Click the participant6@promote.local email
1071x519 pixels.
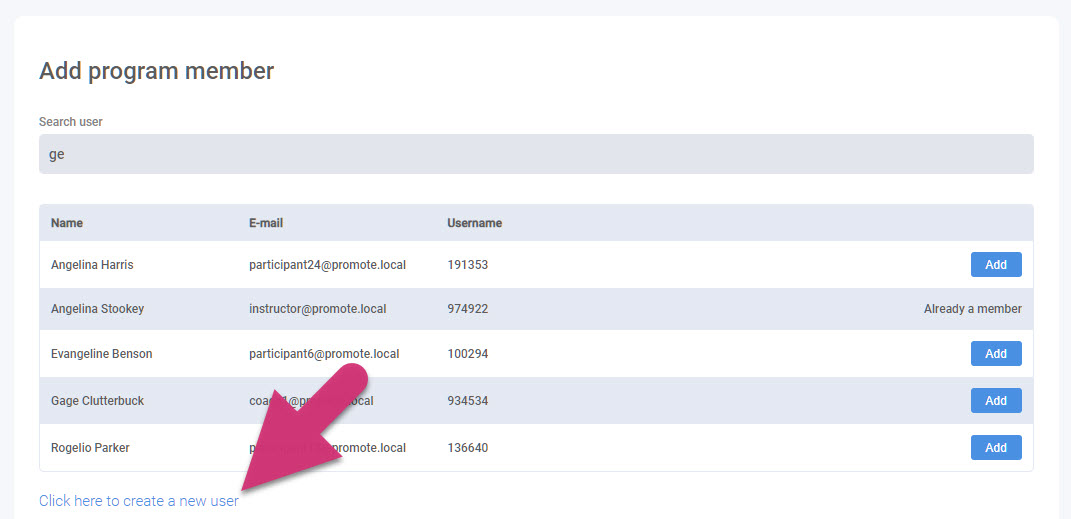[x=324, y=354]
